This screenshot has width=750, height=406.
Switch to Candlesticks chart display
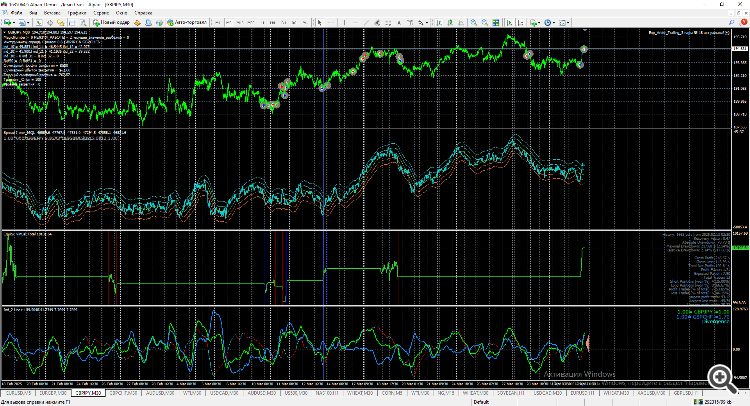click(x=450, y=22)
